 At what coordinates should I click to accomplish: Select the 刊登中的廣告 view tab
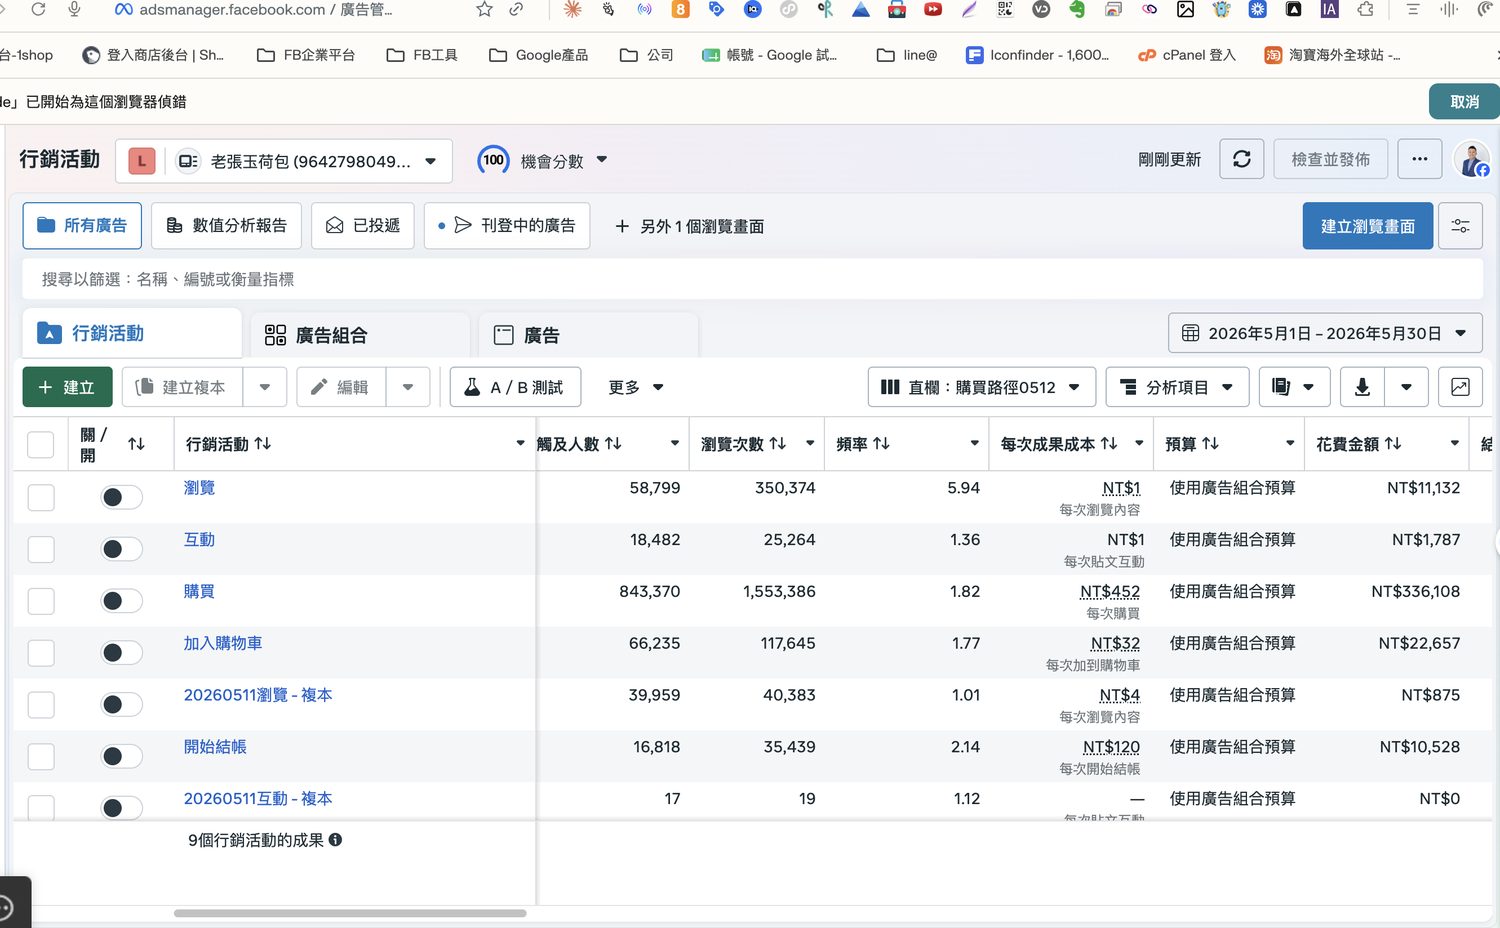point(507,226)
